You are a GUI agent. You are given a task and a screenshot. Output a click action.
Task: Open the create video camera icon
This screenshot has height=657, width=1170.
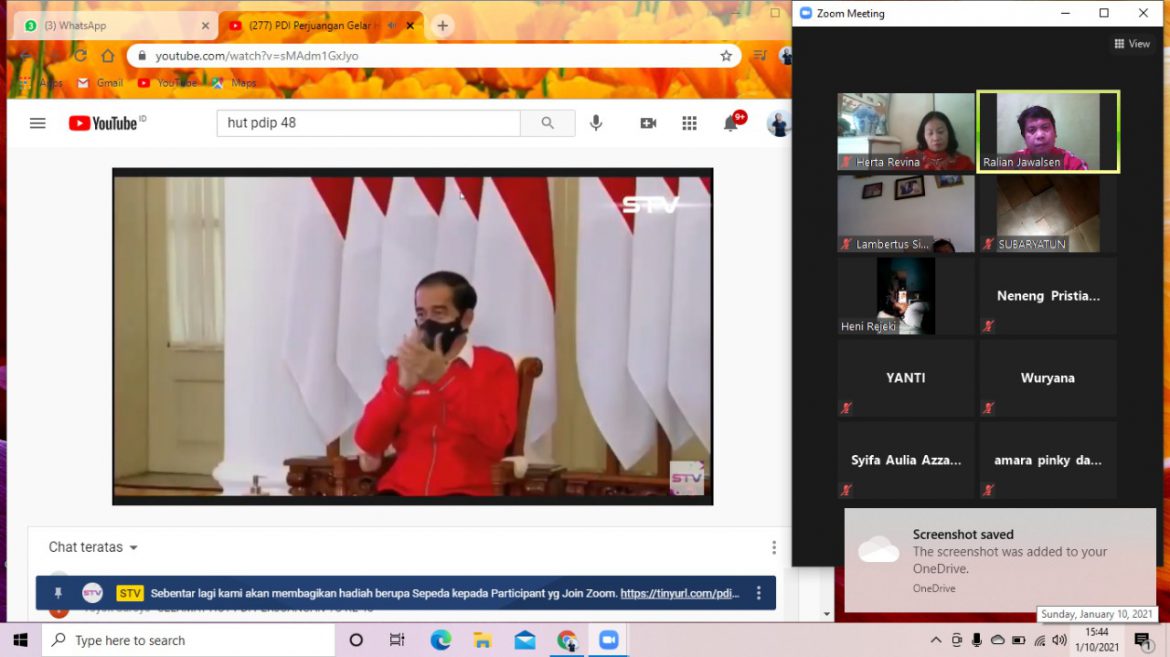pos(647,122)
